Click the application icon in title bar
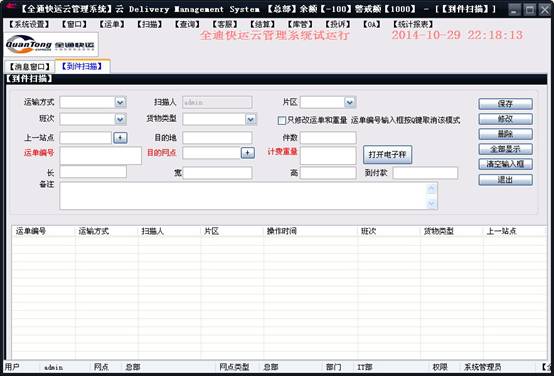This screenshot has height=376, width=554. pyautogui.click(x=10, y=7)
